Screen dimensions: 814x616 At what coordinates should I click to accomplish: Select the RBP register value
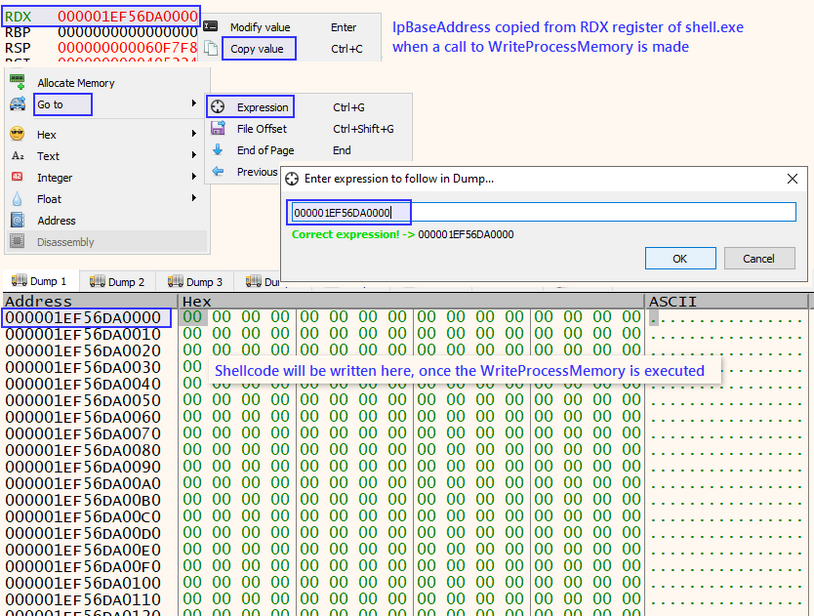point(128,32)
